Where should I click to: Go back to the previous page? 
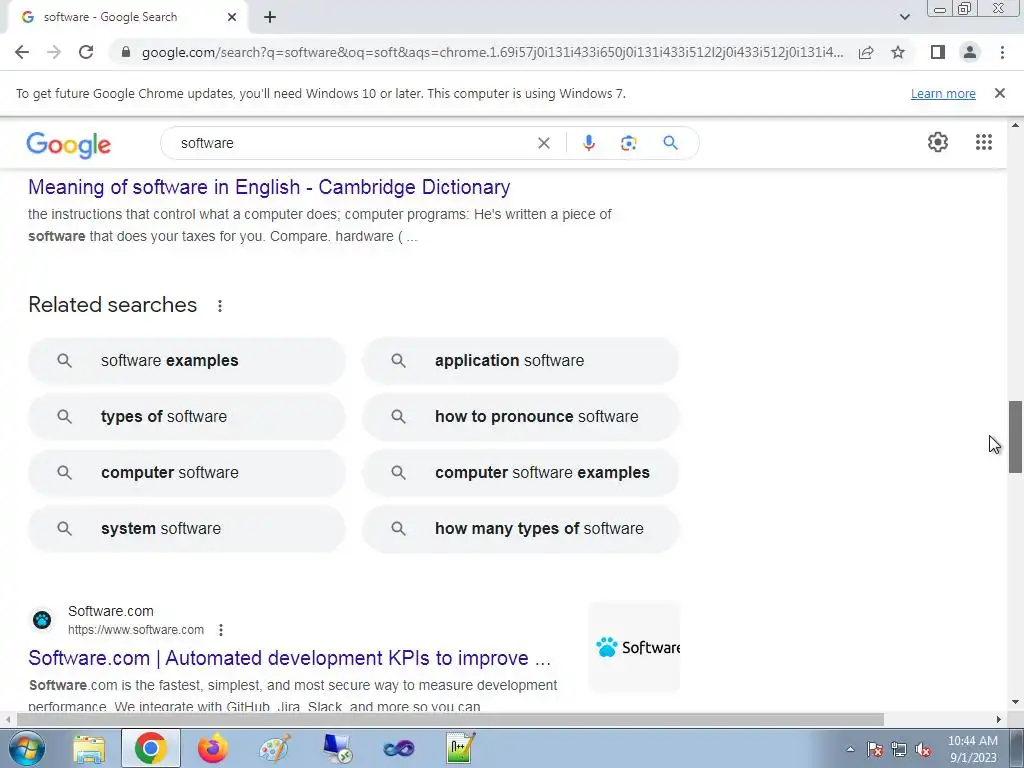click(22, 52)
